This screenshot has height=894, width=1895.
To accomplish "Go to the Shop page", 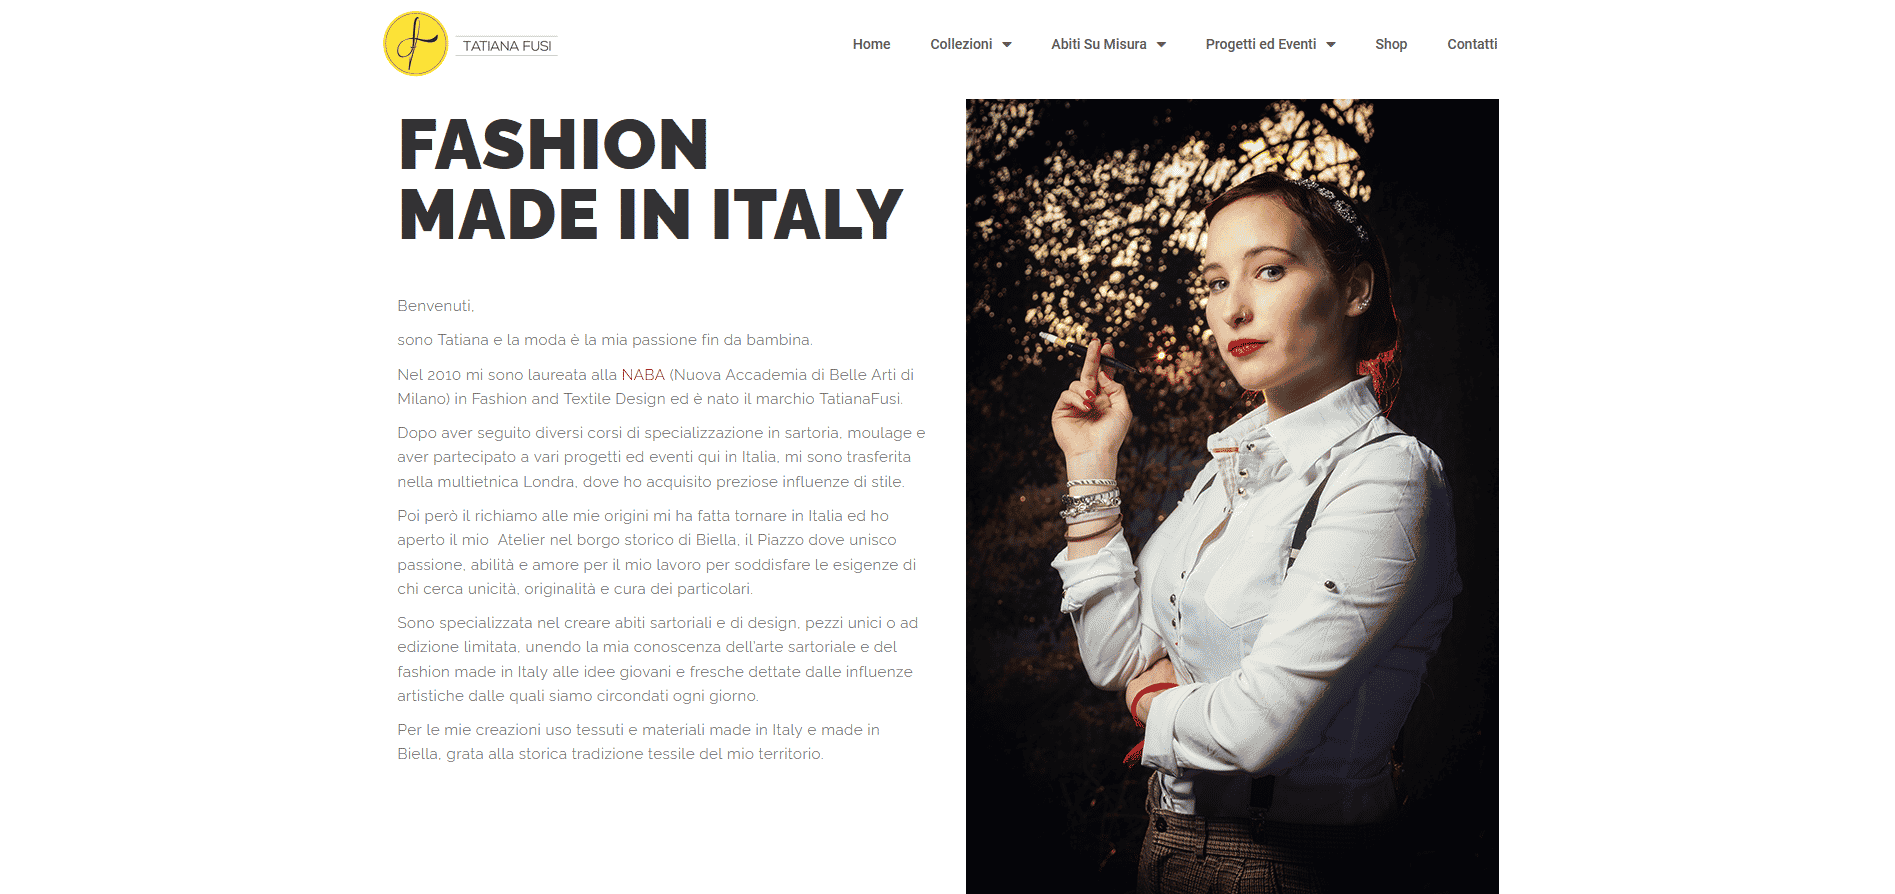I will (1391, 44).
